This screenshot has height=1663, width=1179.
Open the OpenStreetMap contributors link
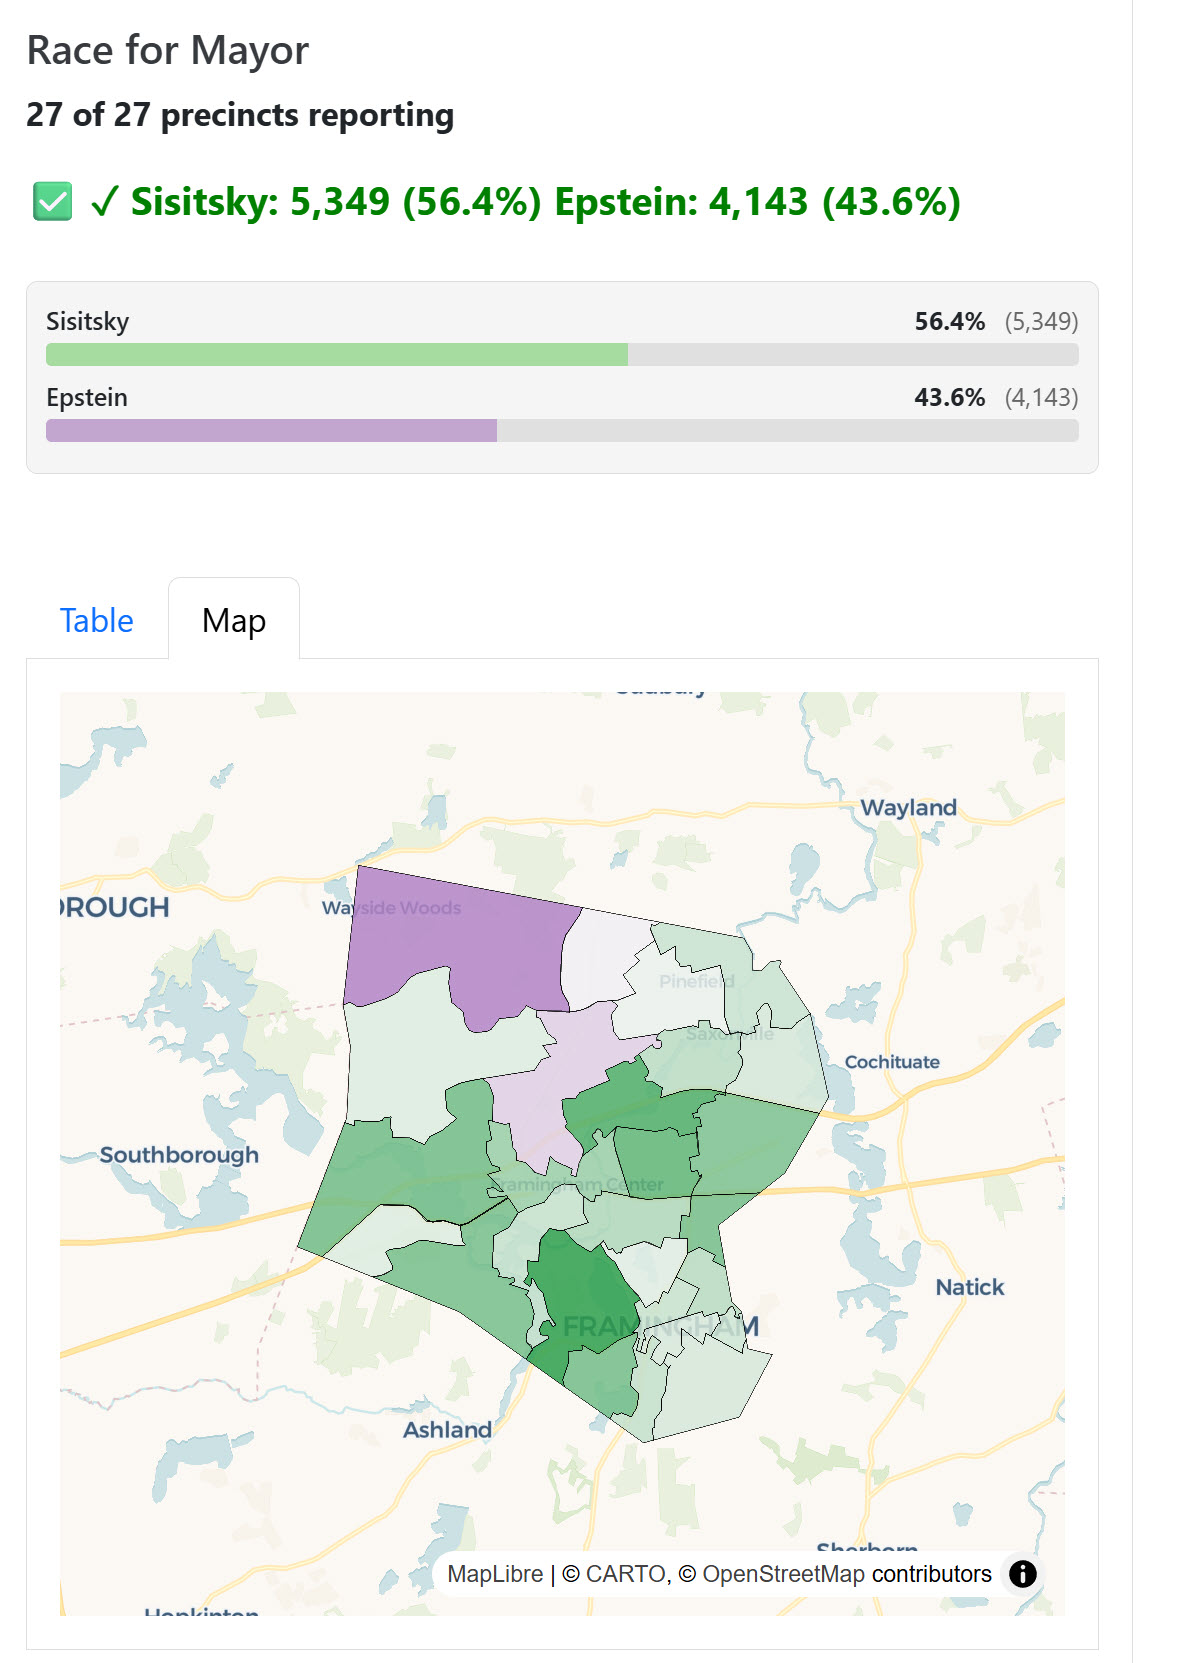pyautogui.click(x=776, y=1574)
